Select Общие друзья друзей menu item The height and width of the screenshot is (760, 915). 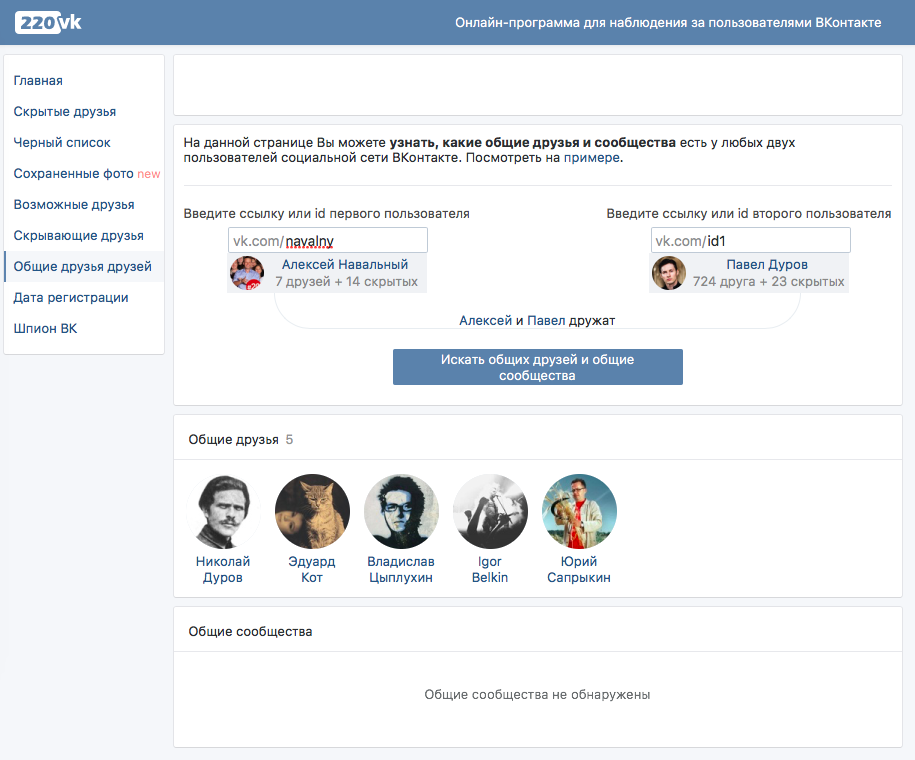click(83, 266)
